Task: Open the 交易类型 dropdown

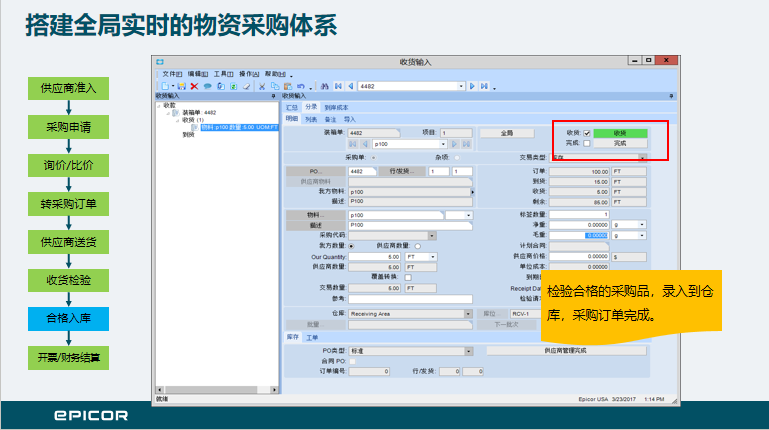Action: point(642,158)
